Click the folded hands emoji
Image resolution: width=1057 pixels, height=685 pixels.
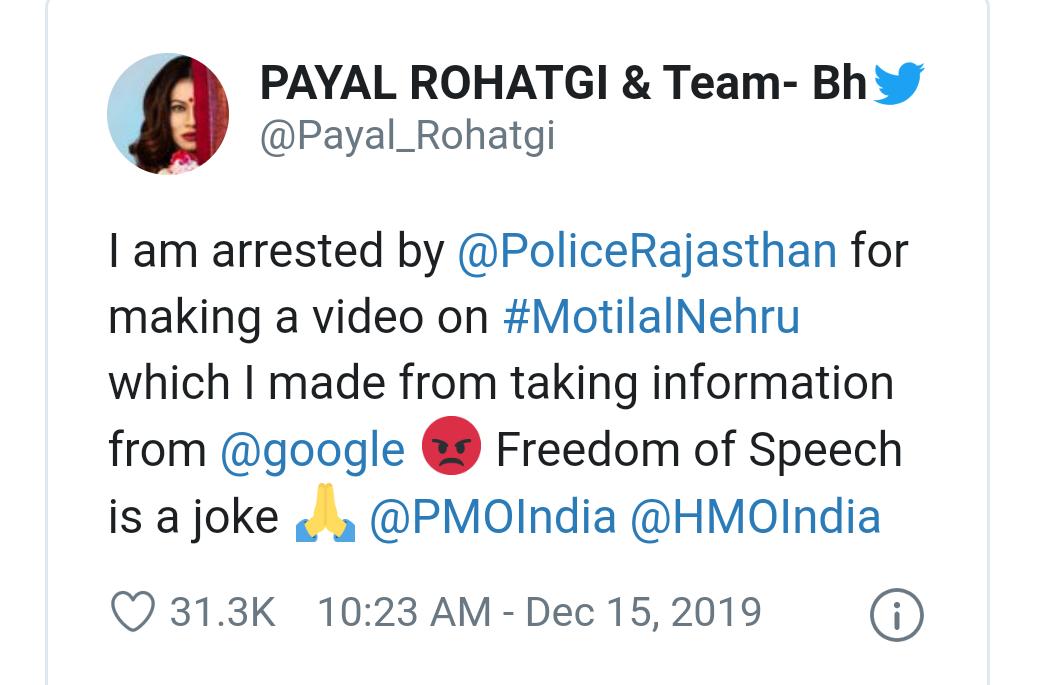(x=325, y=518)
